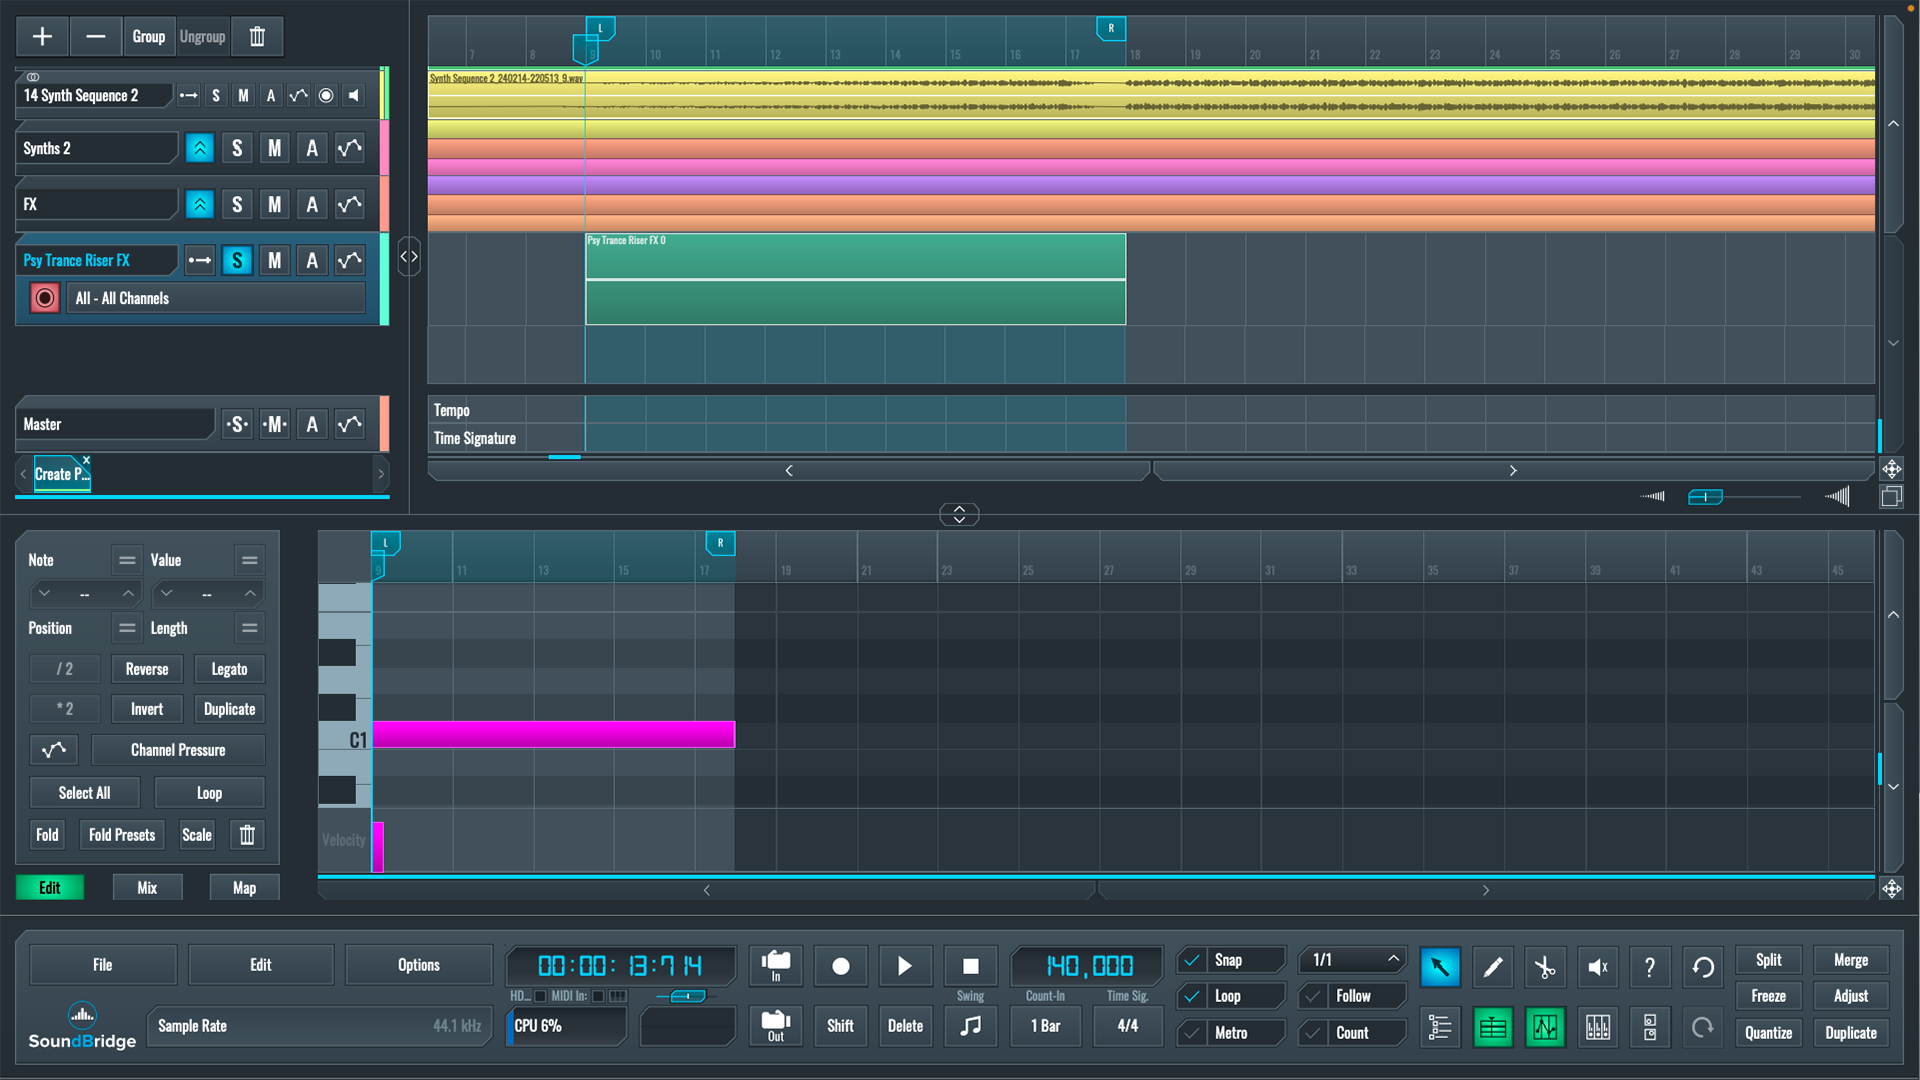Select the pointer tool
The height and width of the screenshot is (1080, 1920).
[1440, 967]
